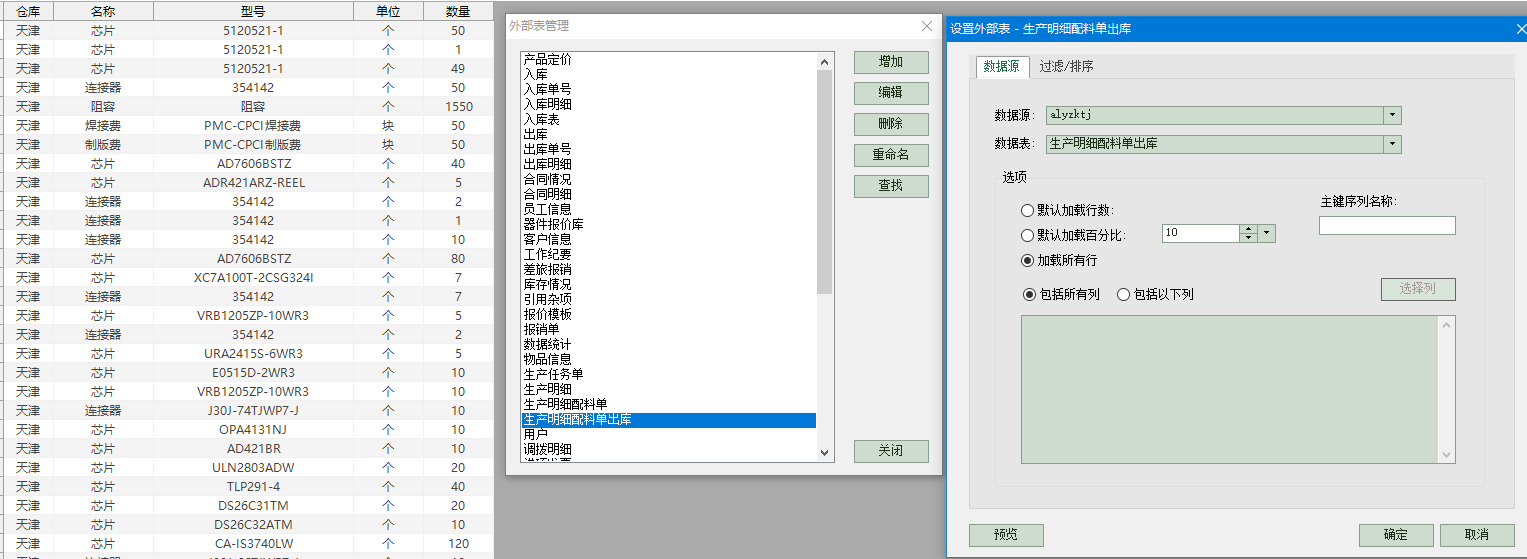
Task: Close the 外部表管理 dialog with X
Action: click(926, 27)
